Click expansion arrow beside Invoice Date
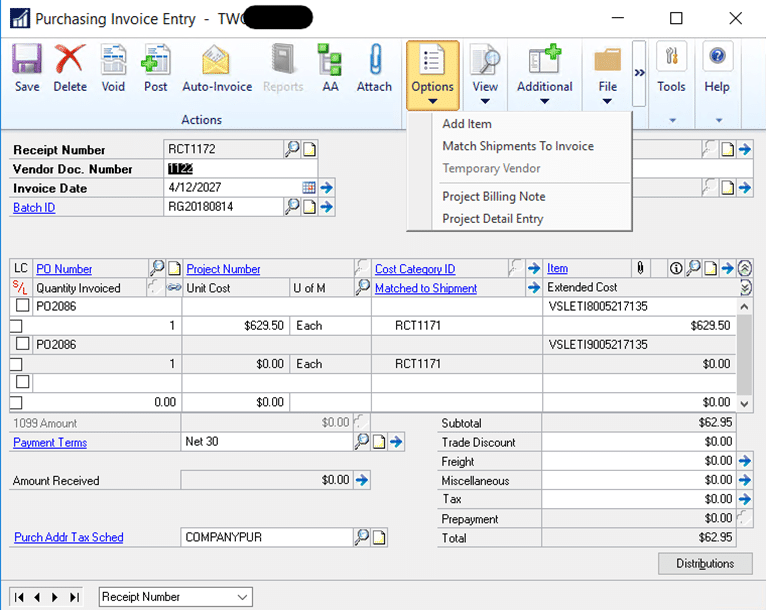 326,188
